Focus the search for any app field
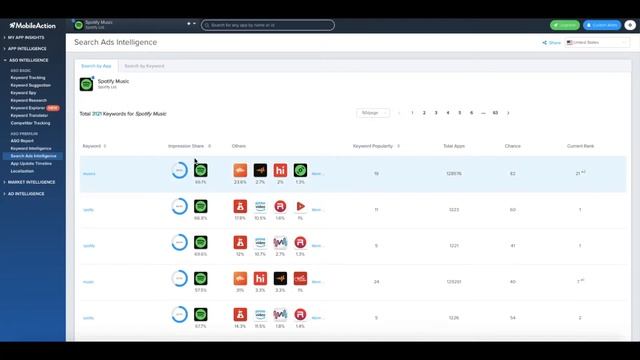Screen dimensions: 640x360 point(268,25)
